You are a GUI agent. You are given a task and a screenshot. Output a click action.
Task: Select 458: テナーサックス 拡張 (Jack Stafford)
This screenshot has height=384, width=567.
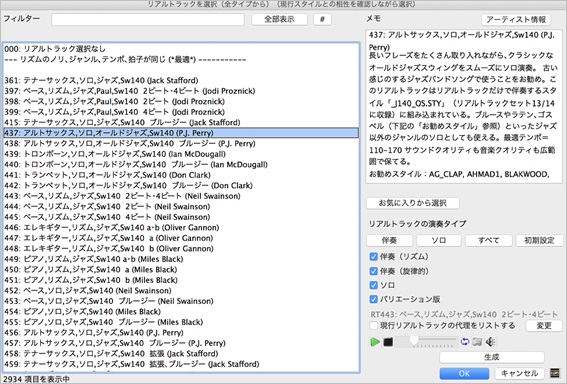coord(181,353)
